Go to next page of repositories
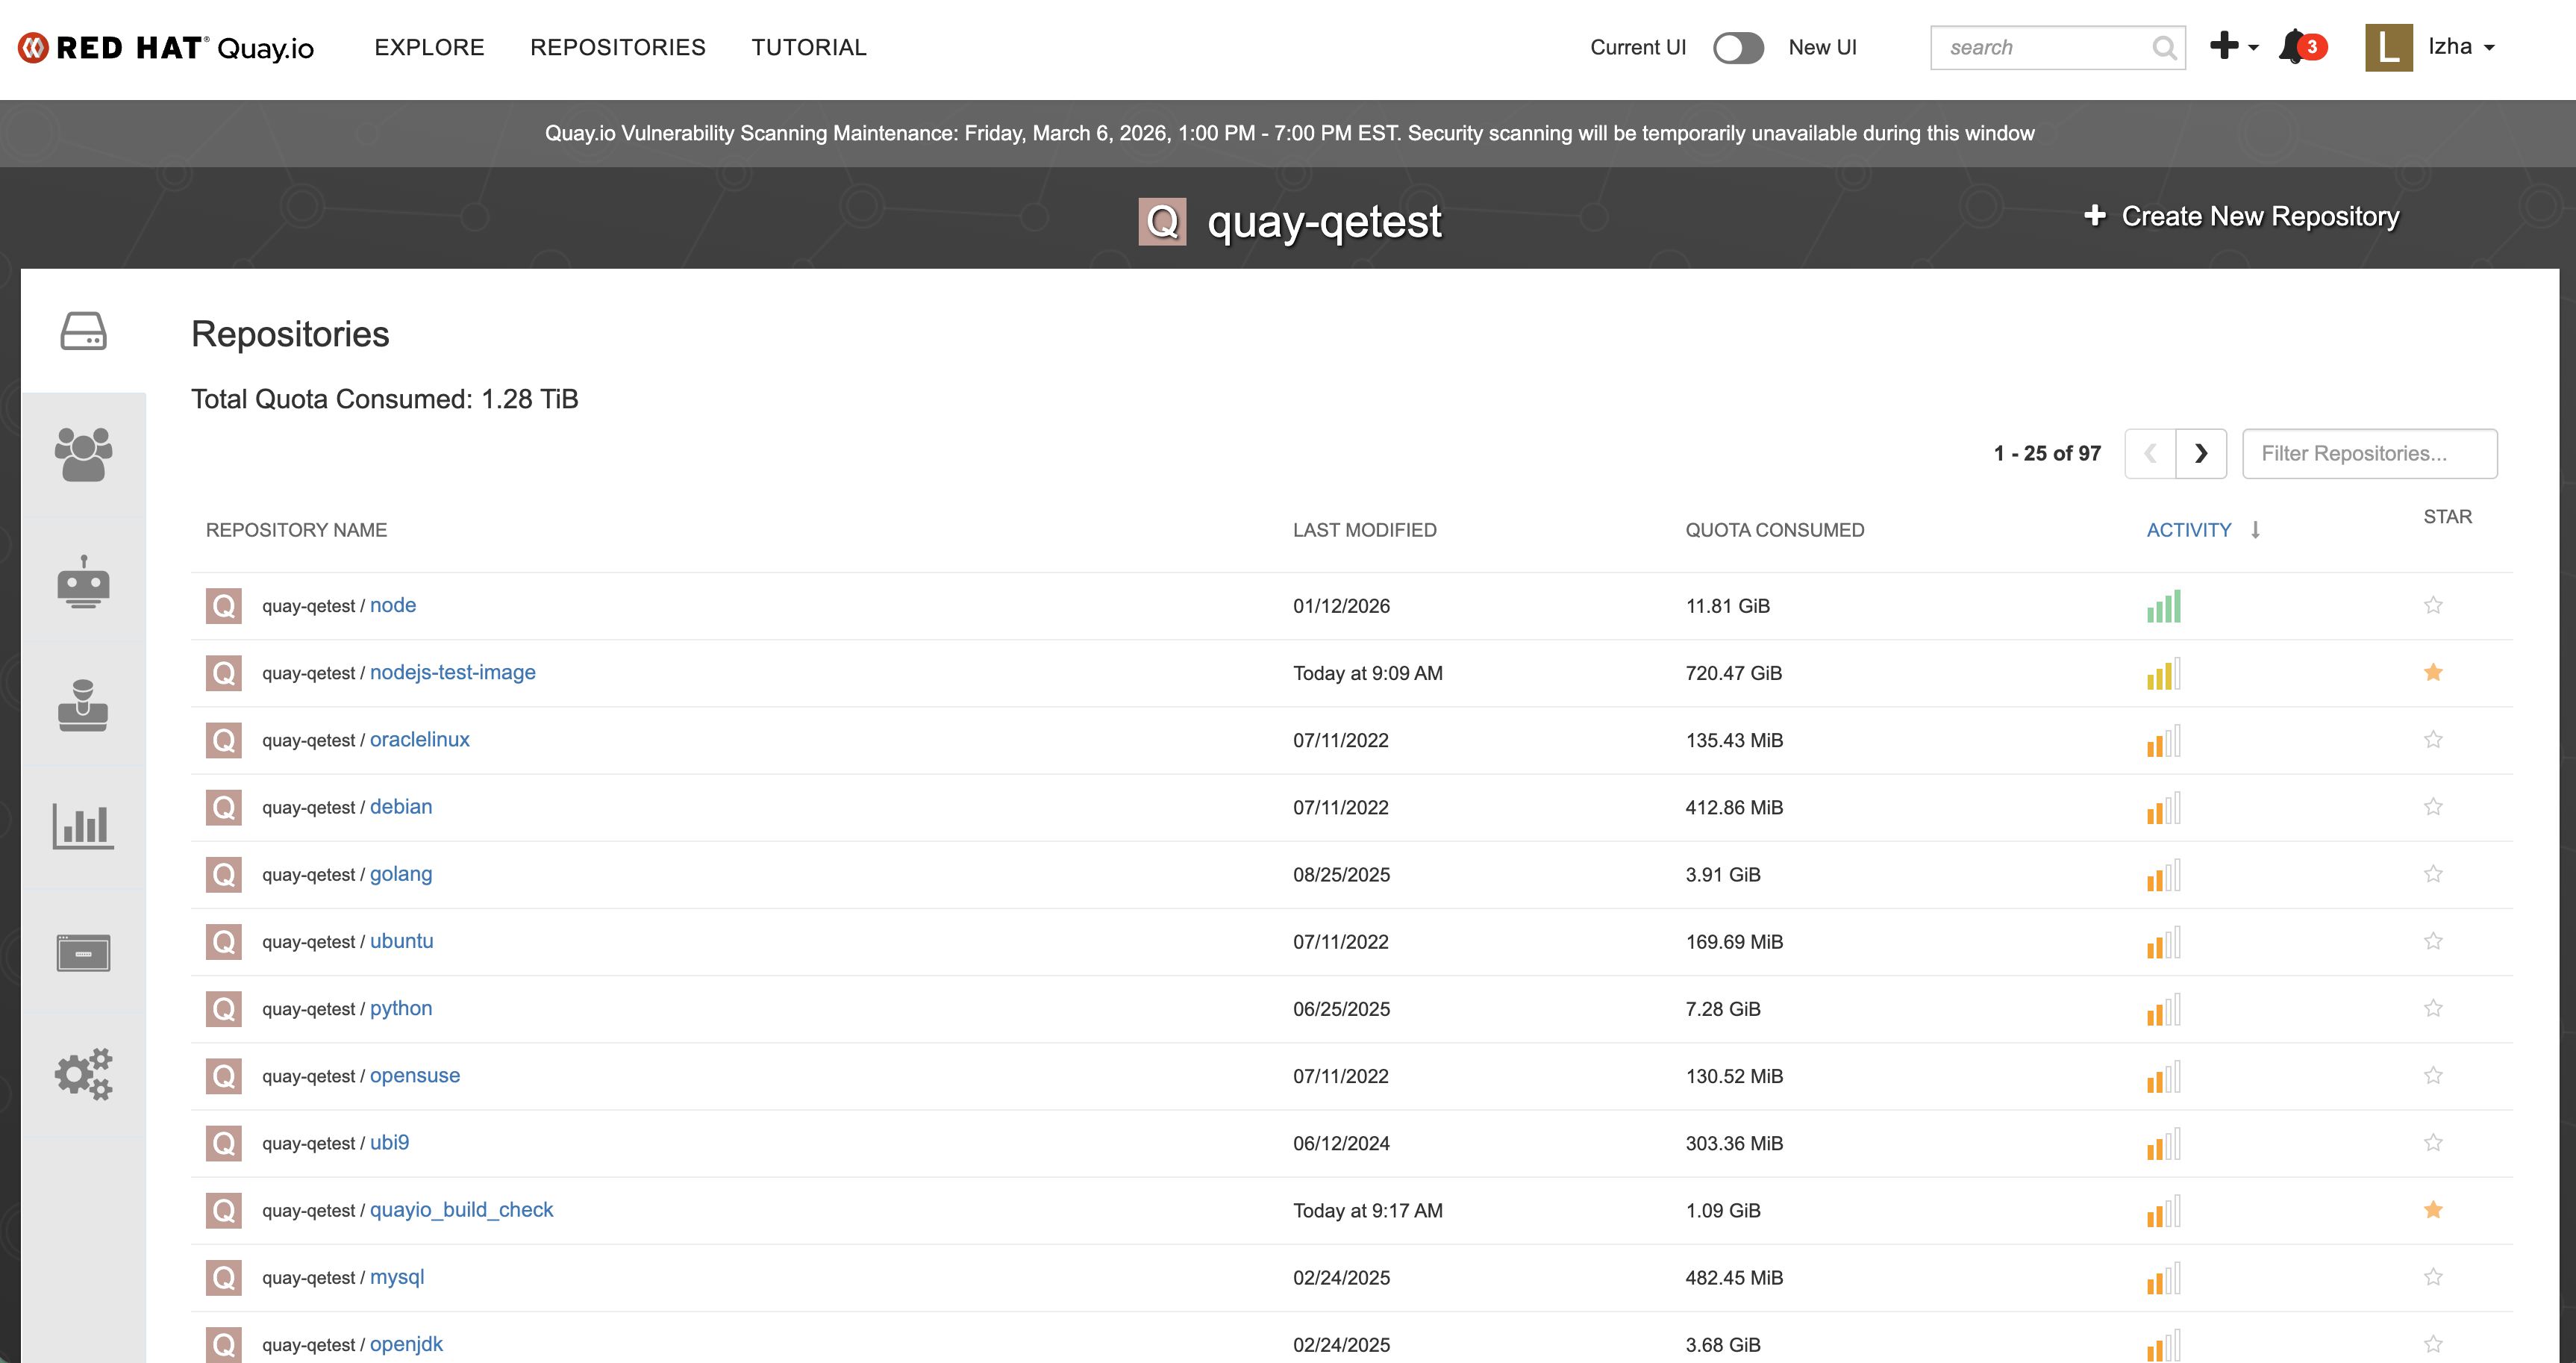Image resolution: width=2576 pixels, height=1363 pixels. coord(2200,454)
